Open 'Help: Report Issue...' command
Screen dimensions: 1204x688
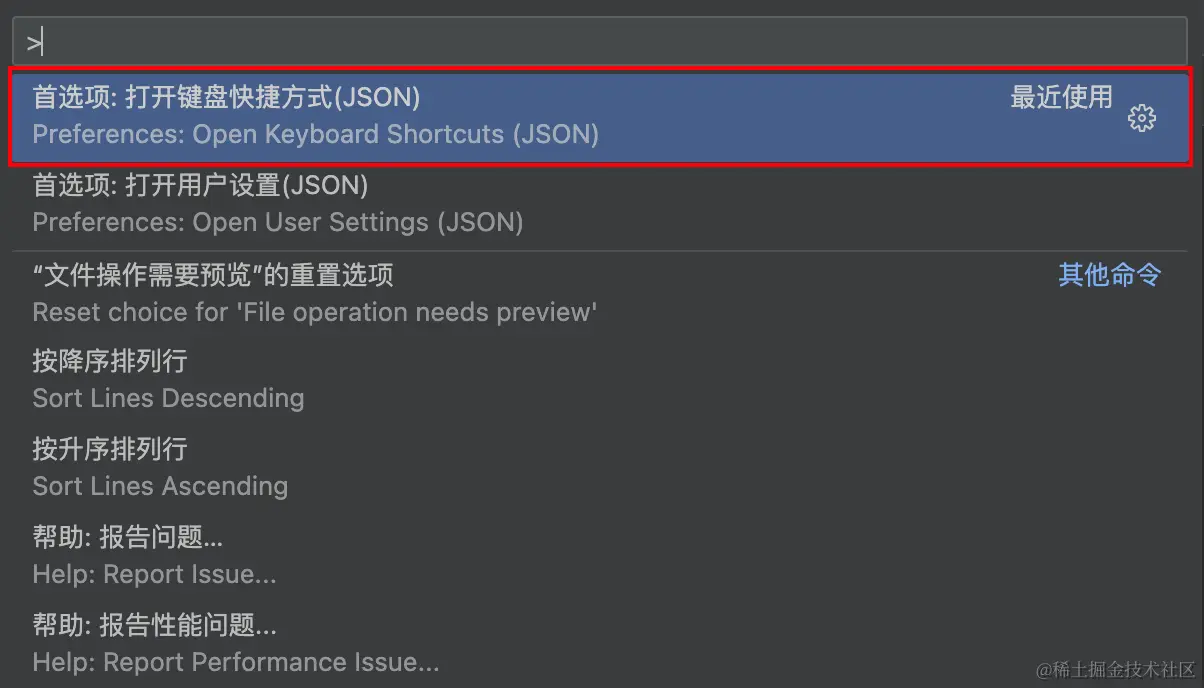click(x=154, y=574)
